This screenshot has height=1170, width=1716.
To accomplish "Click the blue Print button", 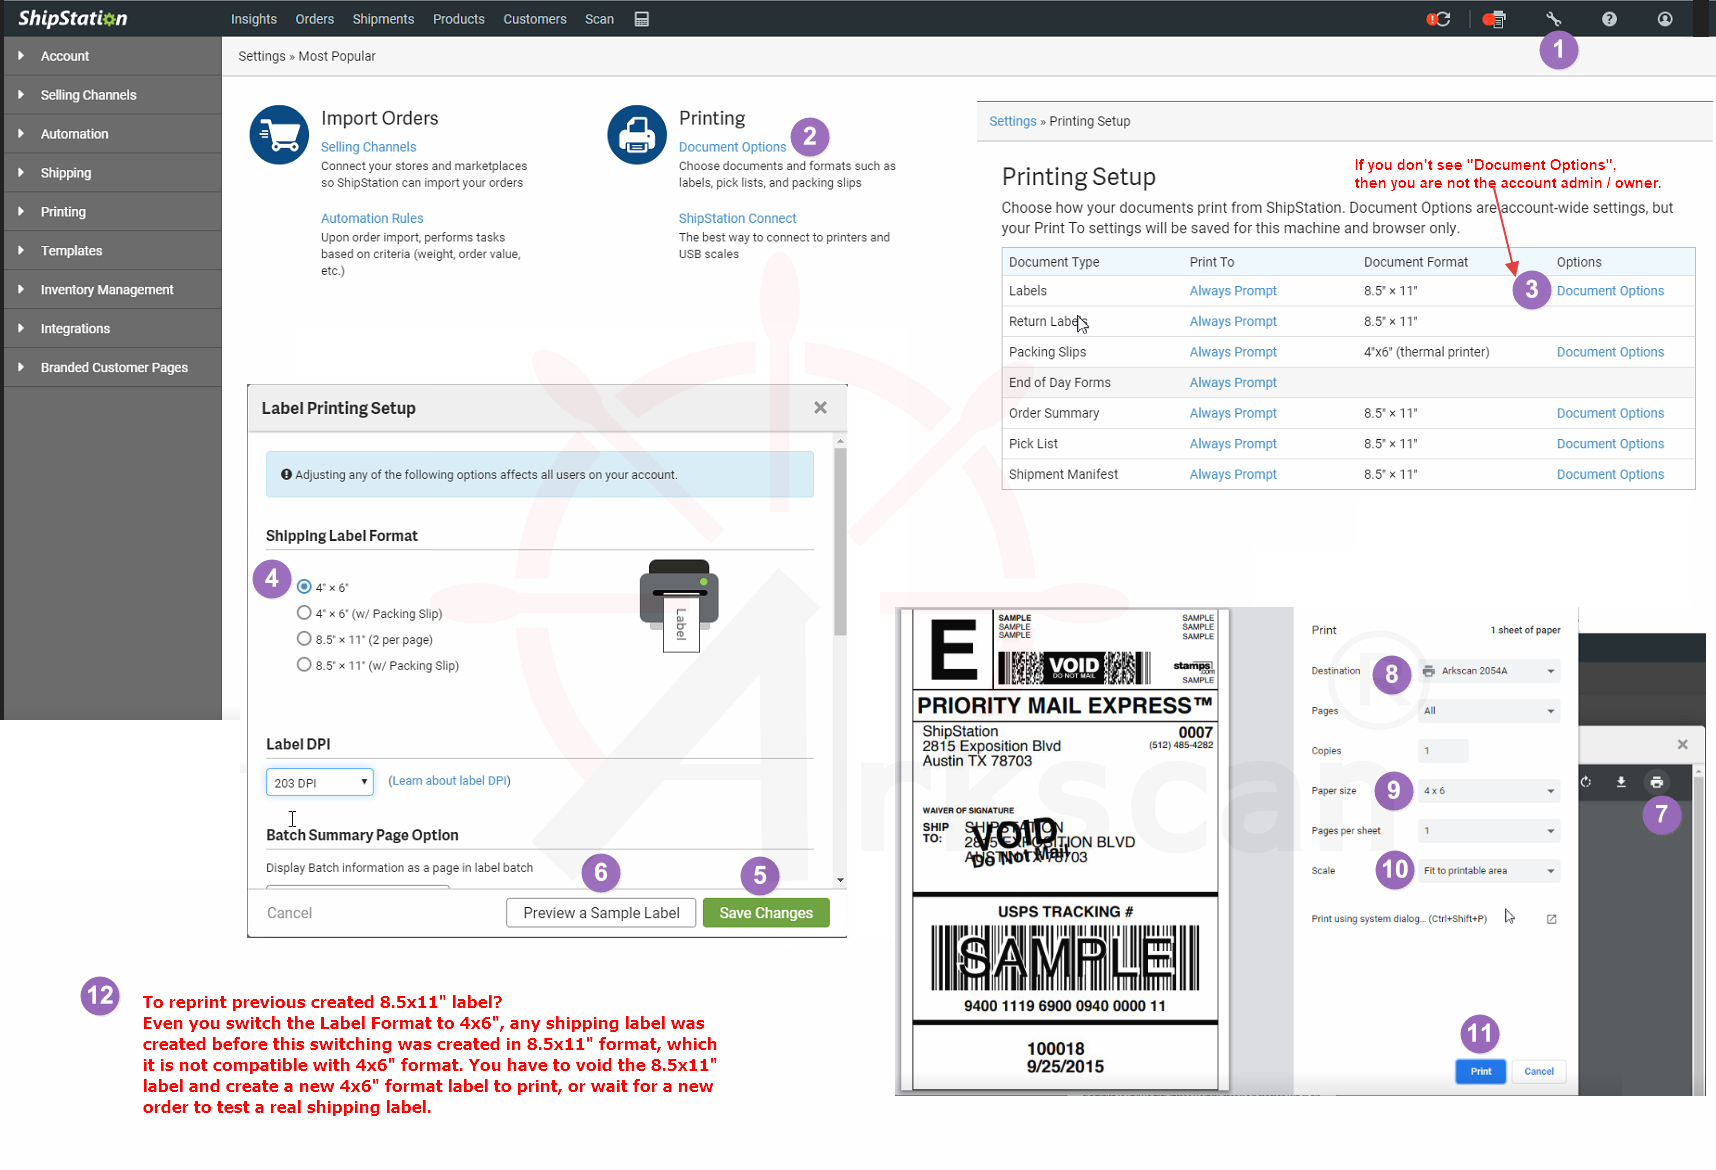I will (x=1481, y=1071).
